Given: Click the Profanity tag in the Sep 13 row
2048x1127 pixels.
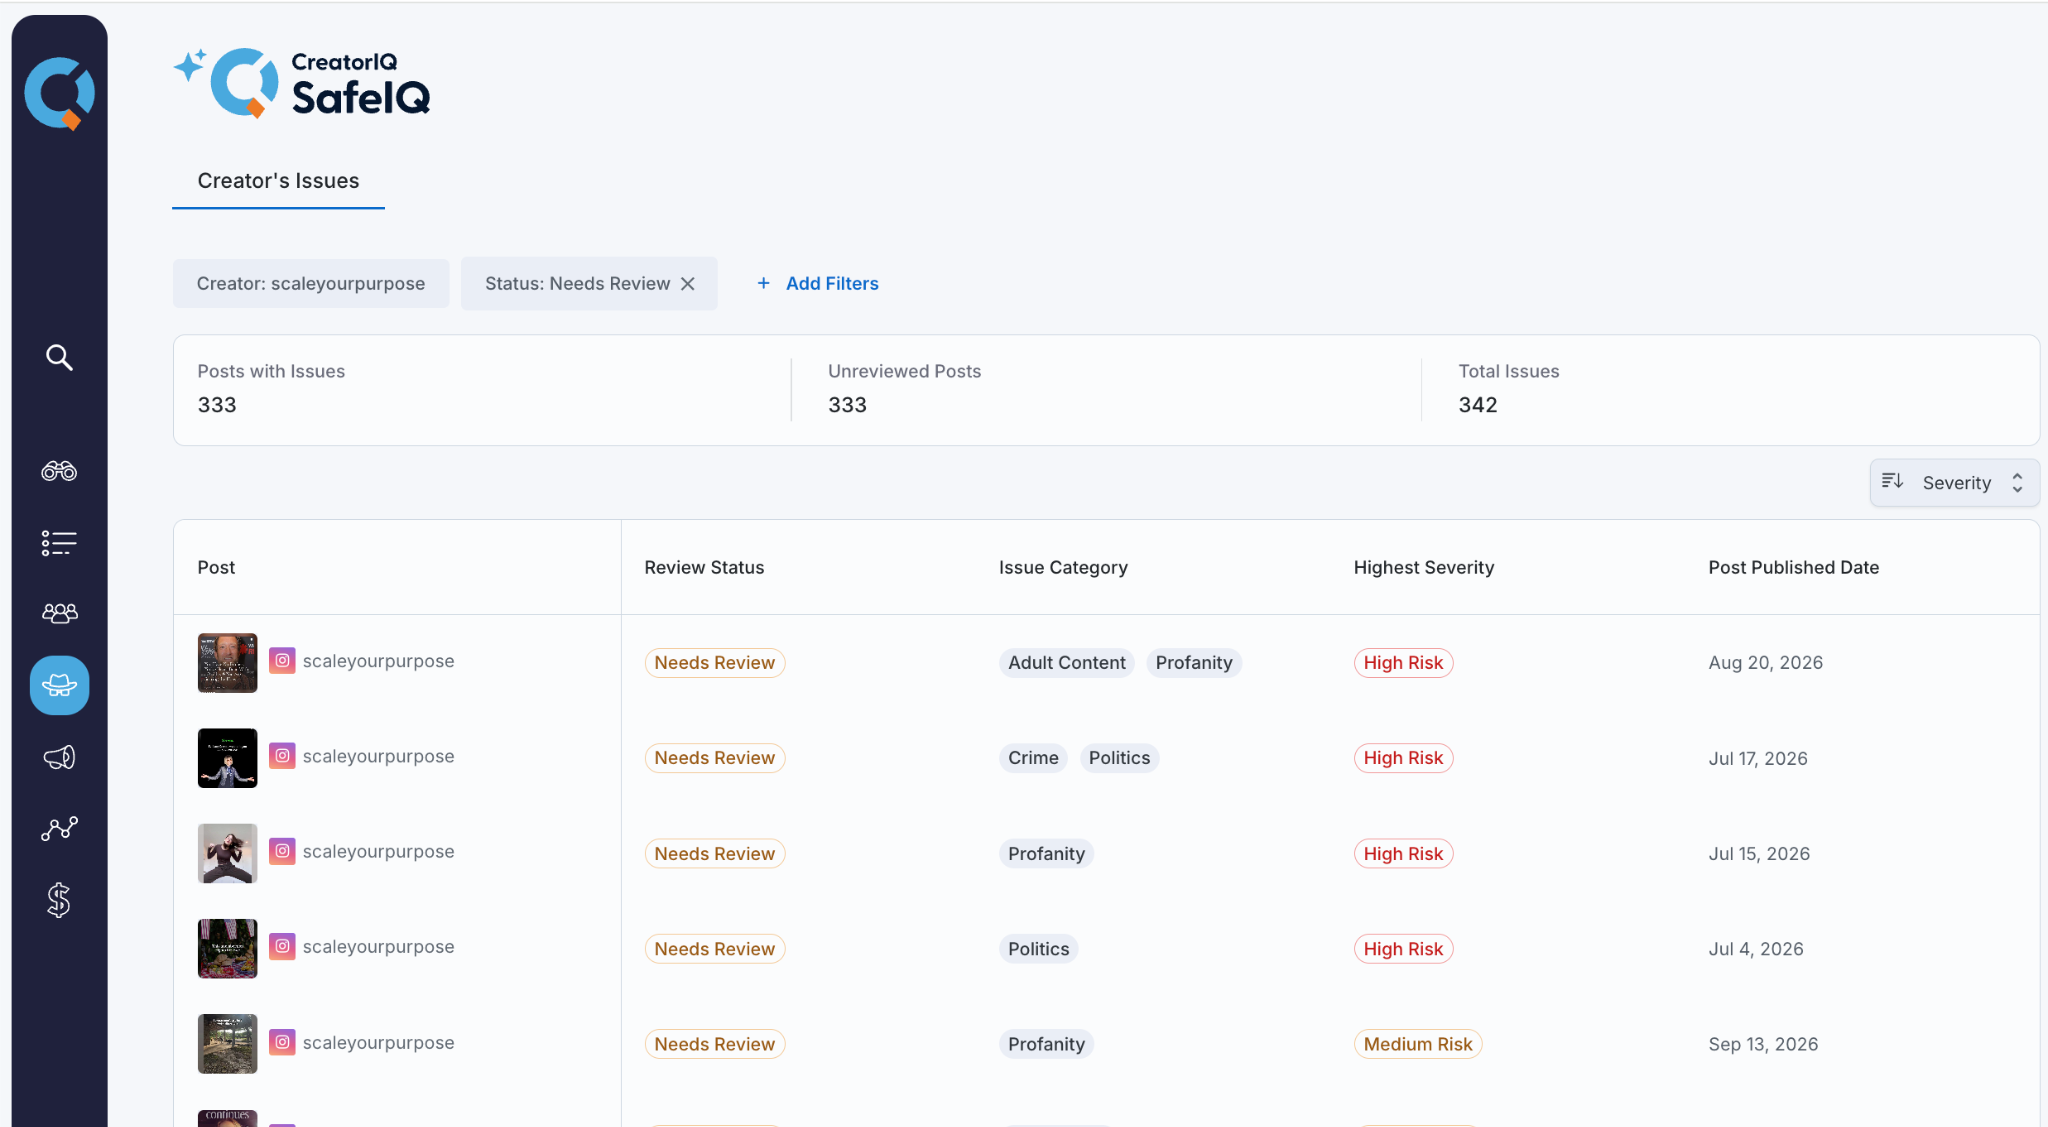Looking at the screenshot, I should click(x=1046, y=1044).
